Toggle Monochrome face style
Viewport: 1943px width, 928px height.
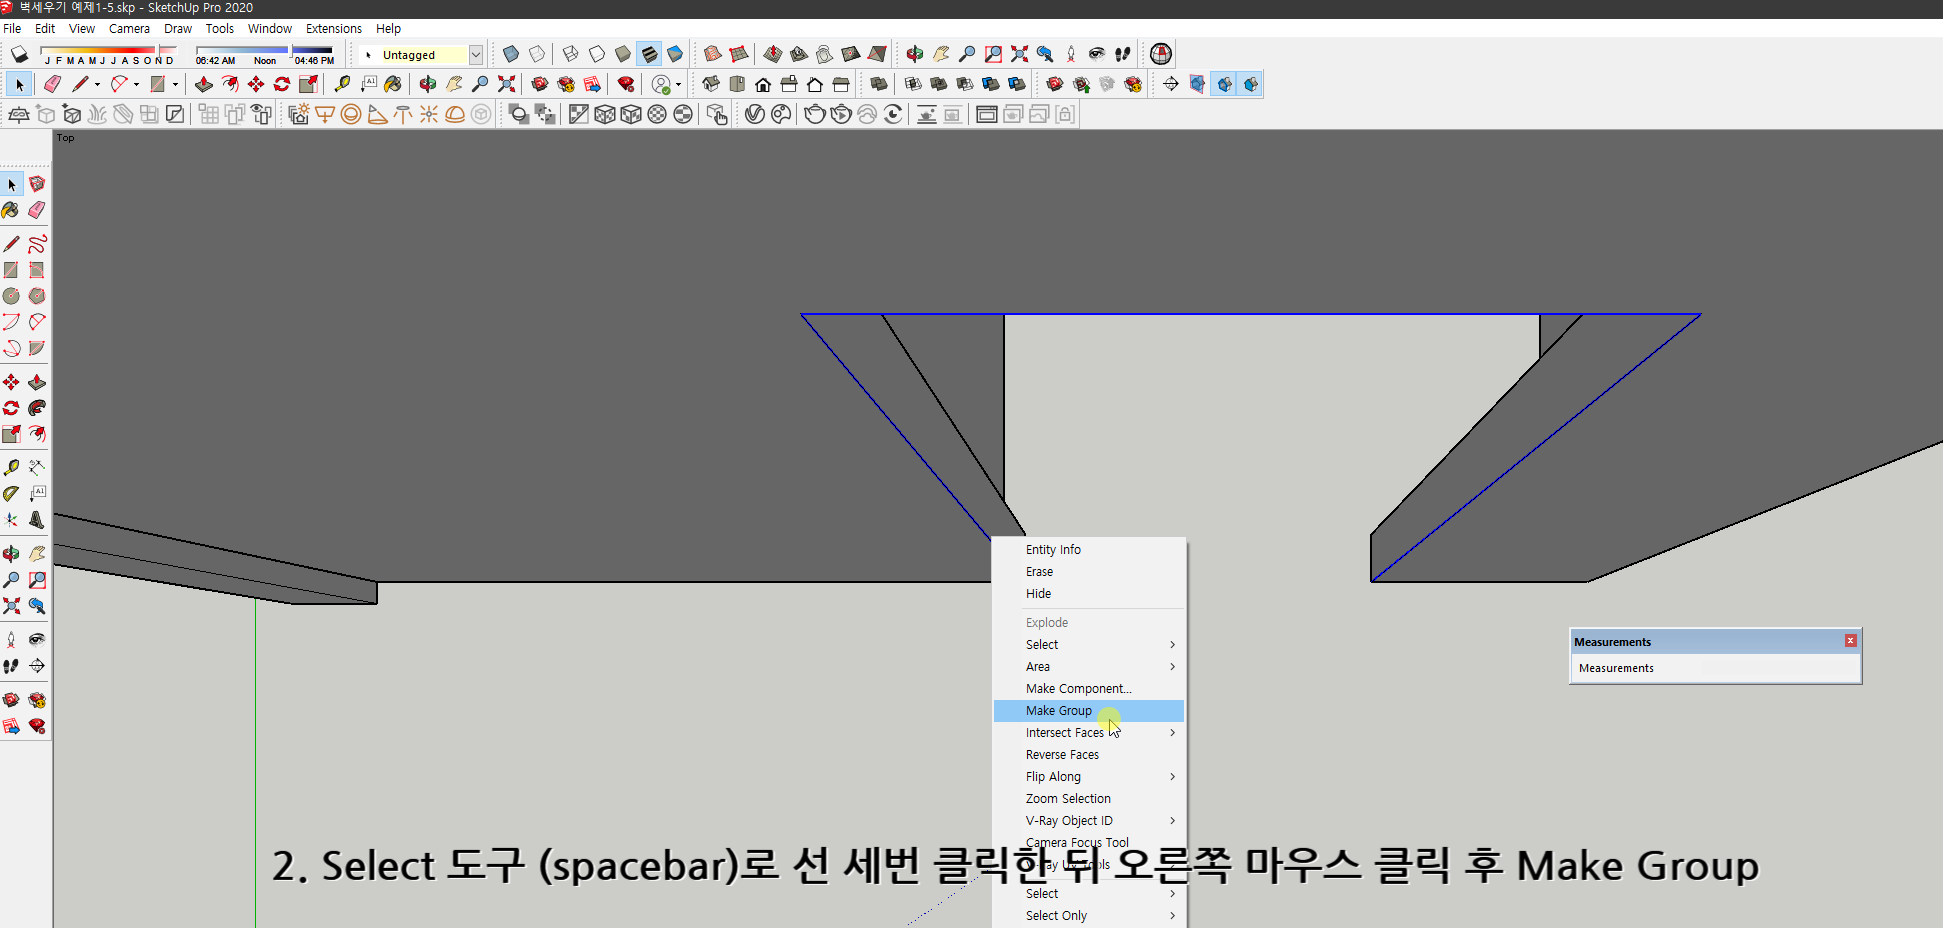coord(675,54)
